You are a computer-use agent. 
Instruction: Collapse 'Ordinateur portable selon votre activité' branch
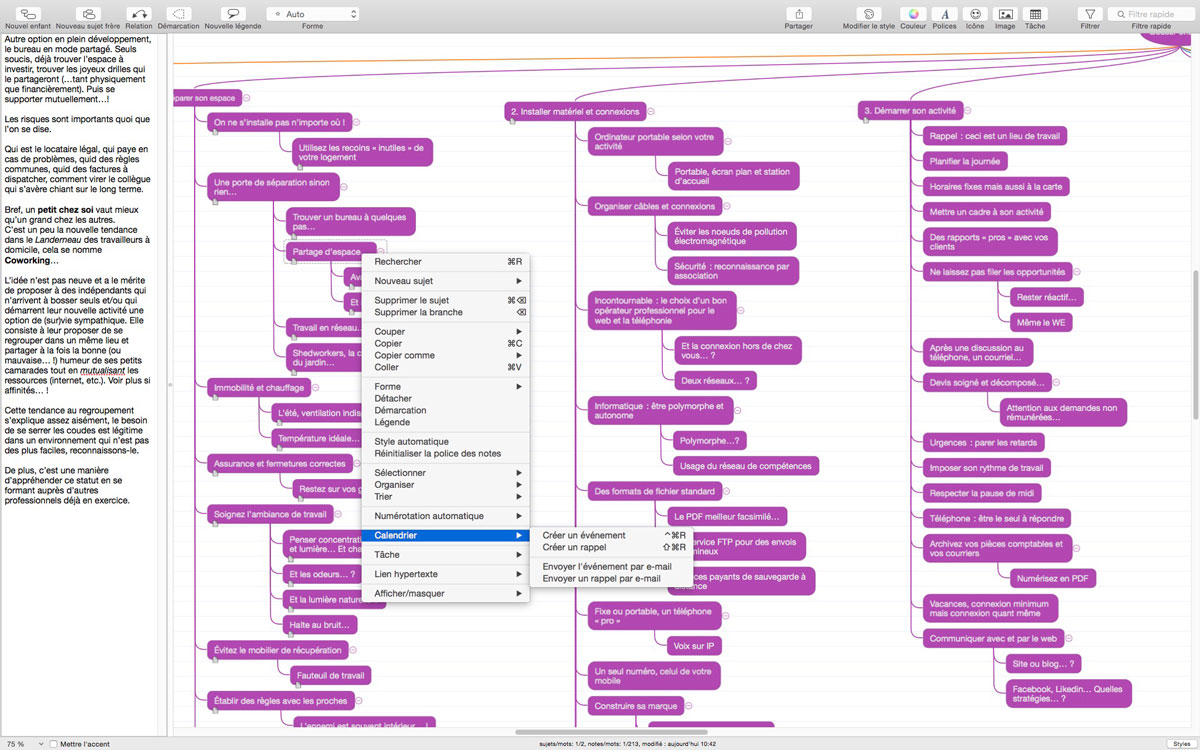pyautogui.click(x=729, y=141)
